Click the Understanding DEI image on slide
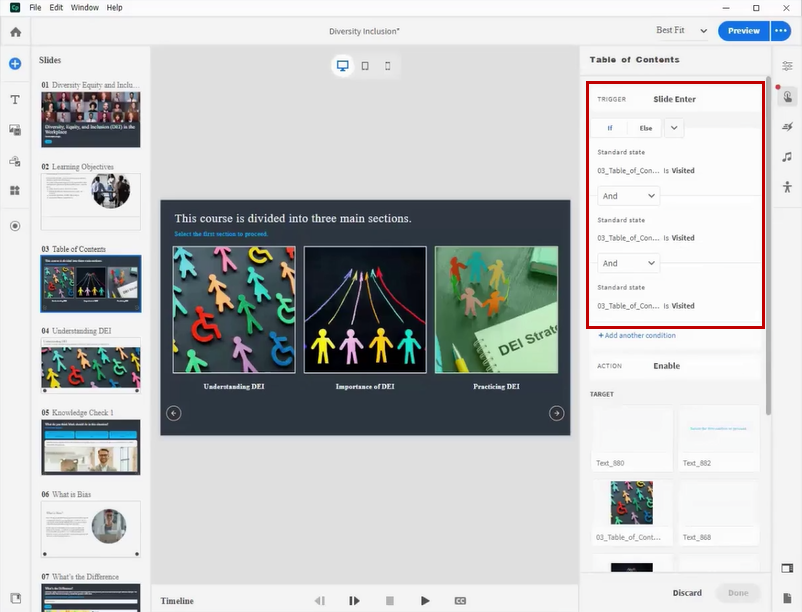The image size is (802, 612). (x=234, y=310)
